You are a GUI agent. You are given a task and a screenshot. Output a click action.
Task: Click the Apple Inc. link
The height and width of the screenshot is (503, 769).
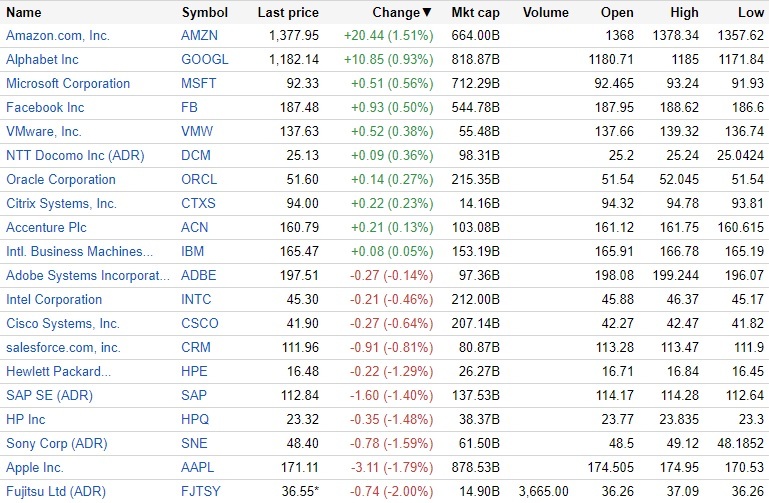(35, 467)
